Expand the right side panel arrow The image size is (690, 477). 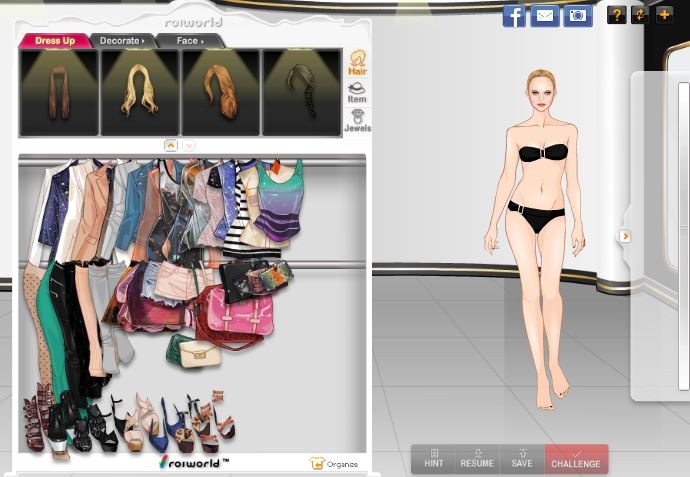click(x=625, y=236)
